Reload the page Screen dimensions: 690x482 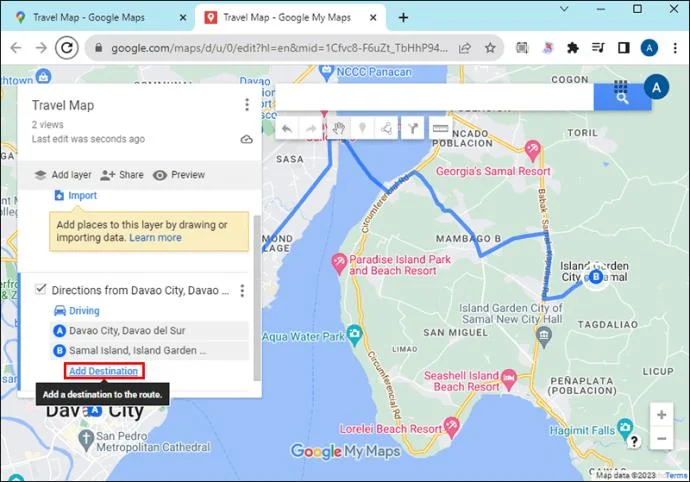tap(67, 48)
